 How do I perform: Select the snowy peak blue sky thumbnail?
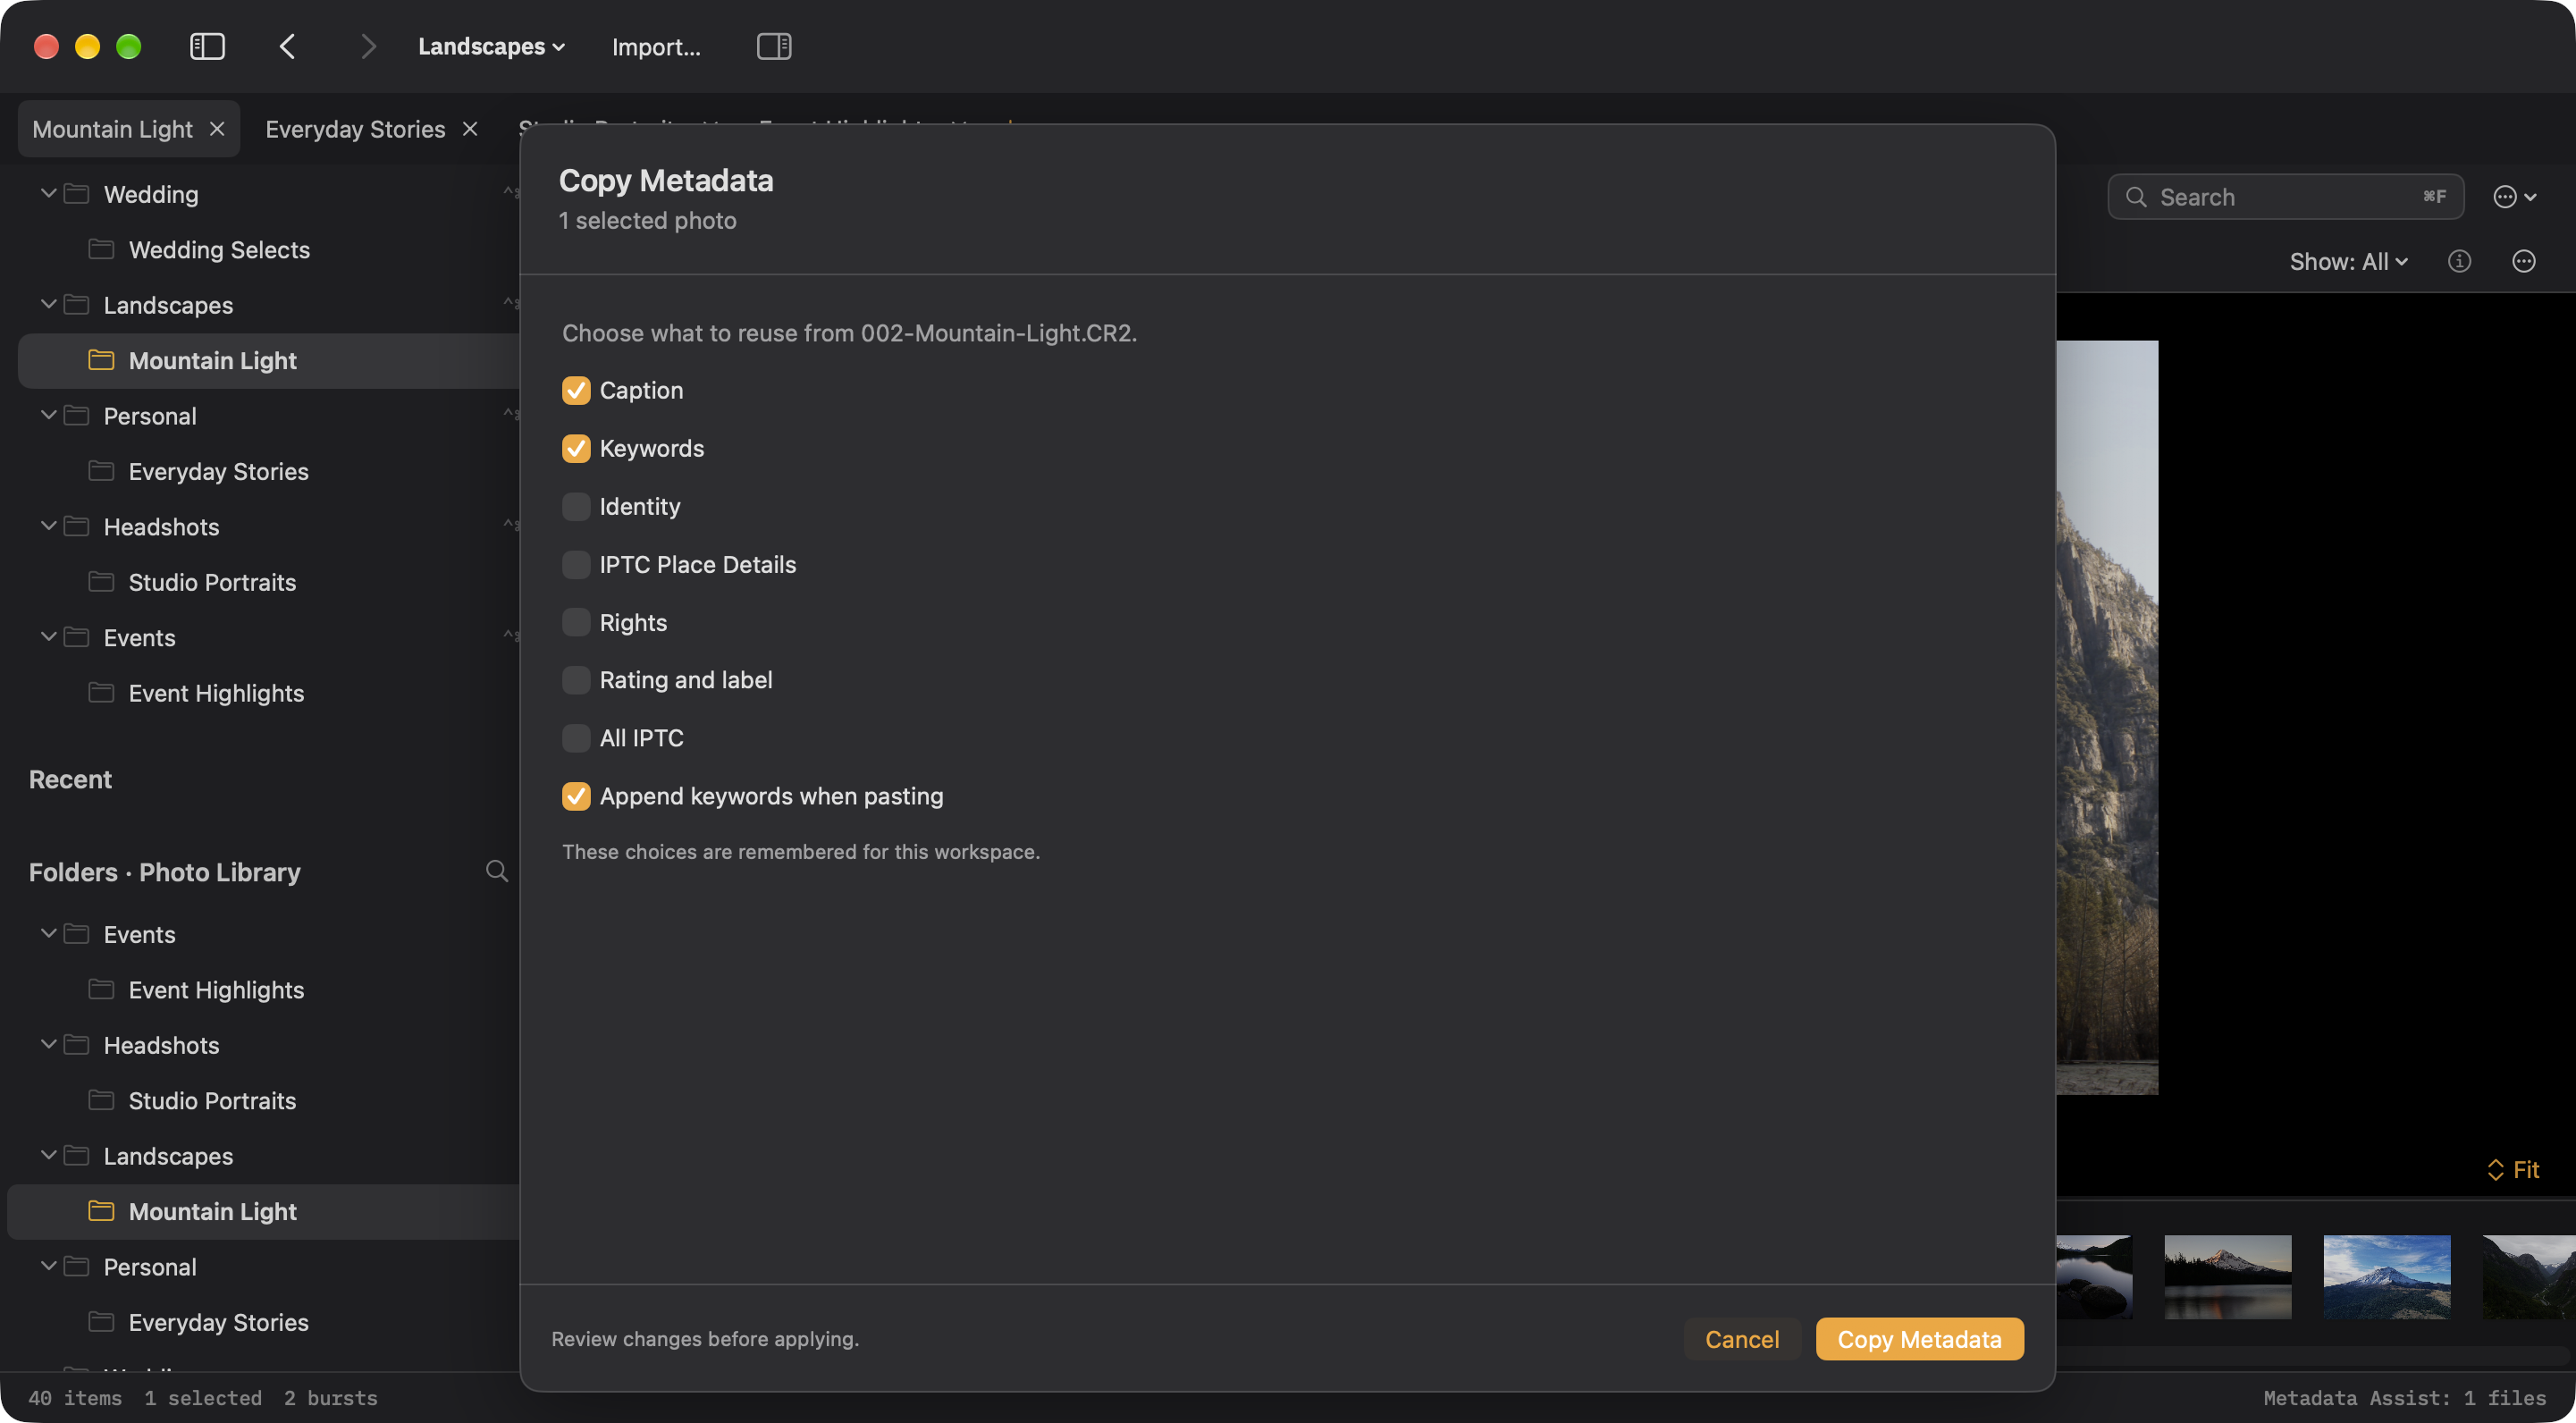click(2386, 1276)
